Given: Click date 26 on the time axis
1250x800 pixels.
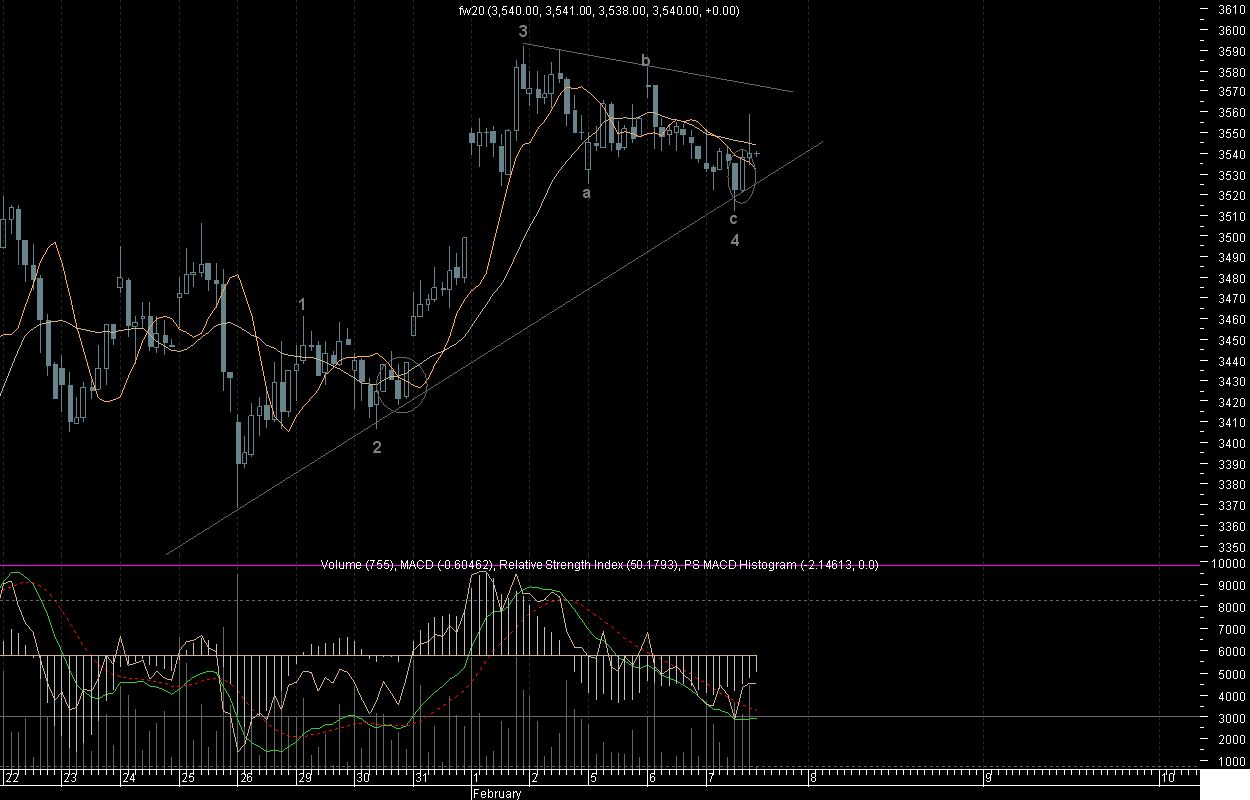Looking at the screenshot, I should point(247,778).
